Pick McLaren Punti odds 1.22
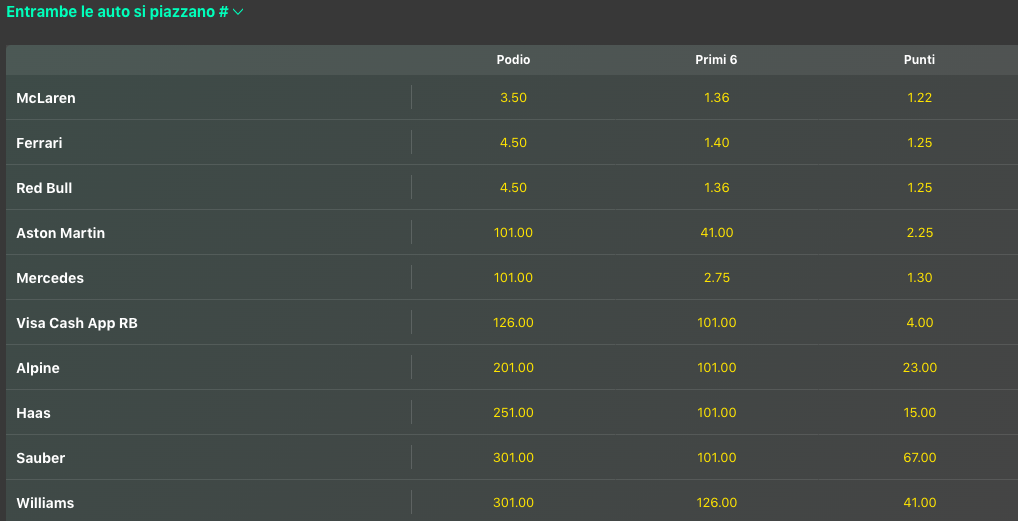 pos(919,98)
